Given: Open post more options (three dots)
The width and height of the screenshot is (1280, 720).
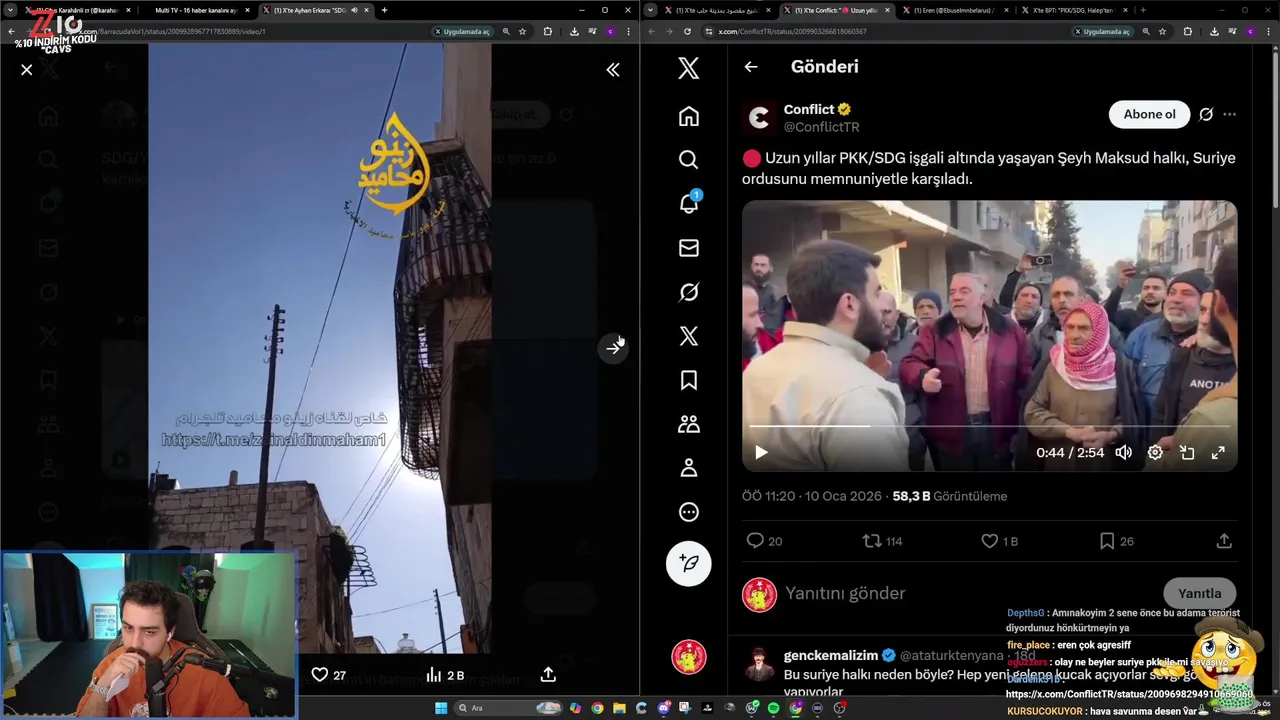Looking at the screenshot, I should [x=1230, y=114].
